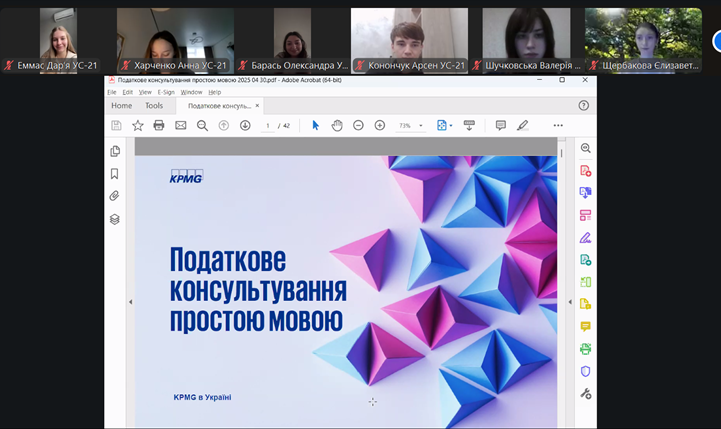The width and height of the screenshot is (721, 429).
Task: Send file by email envelope icon
Action: tap(181, 125)
